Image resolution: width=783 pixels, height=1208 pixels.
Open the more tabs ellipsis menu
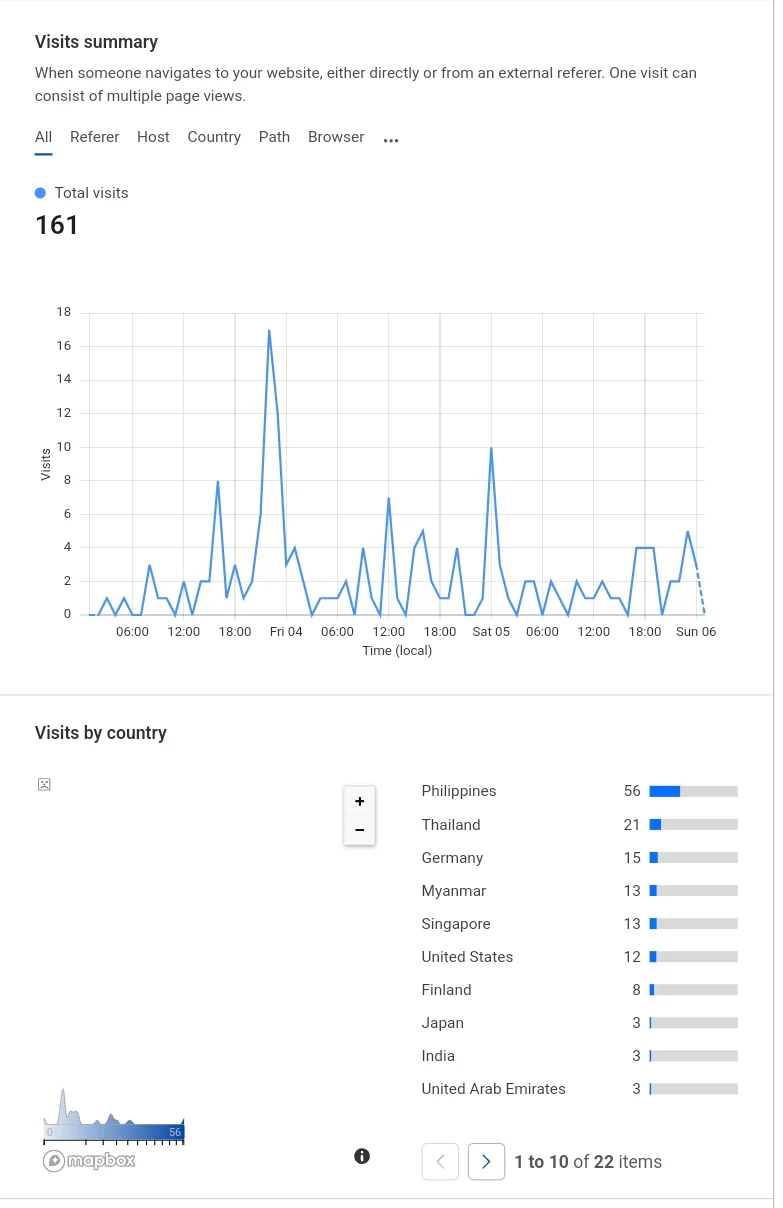(391, 140)
